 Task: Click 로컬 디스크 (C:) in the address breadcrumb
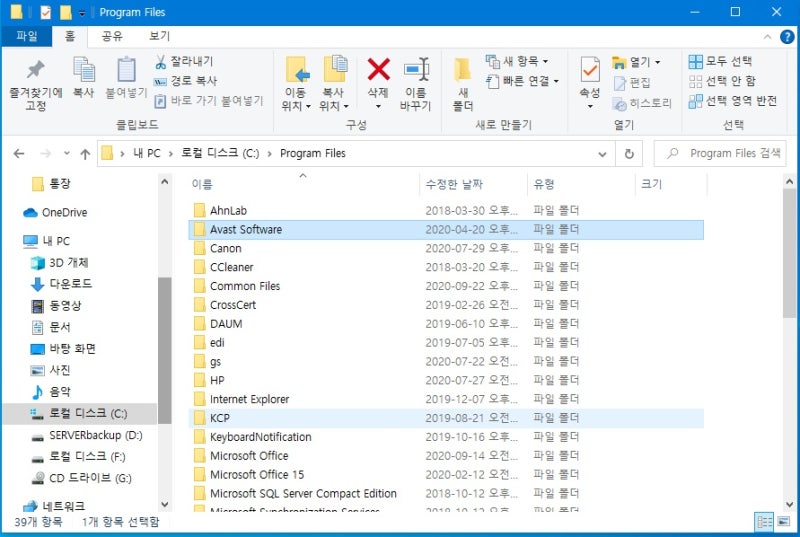click(x=220, y=154)
